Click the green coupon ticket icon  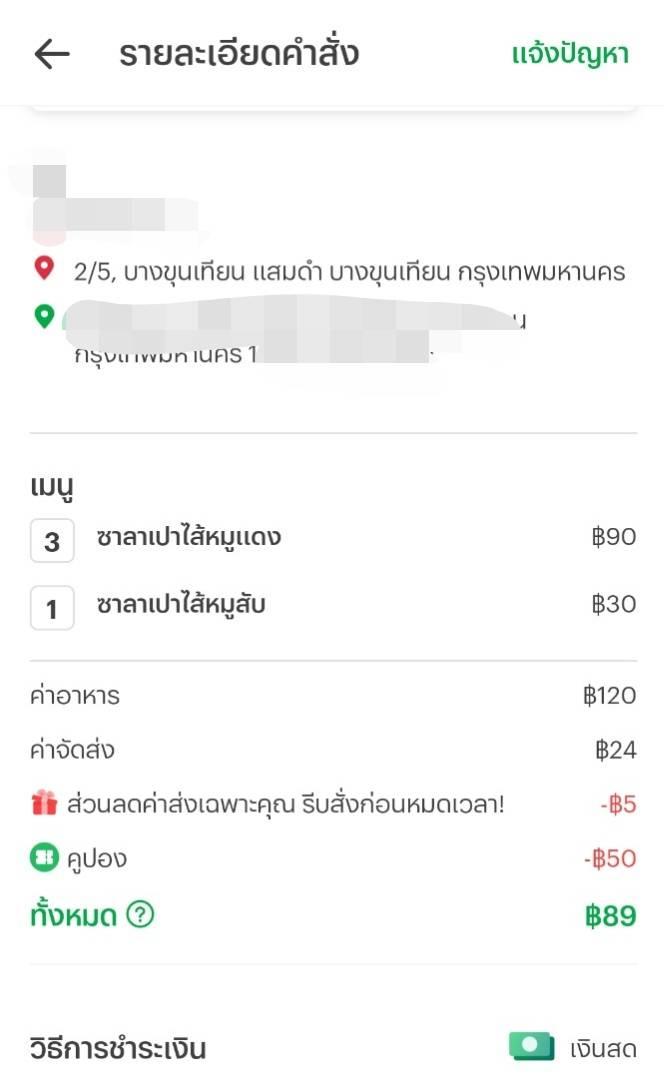click(x=44, y=858)
